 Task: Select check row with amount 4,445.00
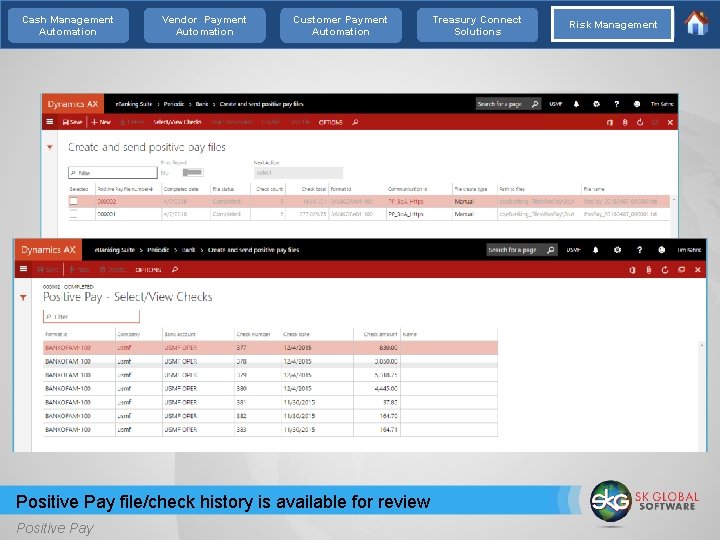coord(270,388)
